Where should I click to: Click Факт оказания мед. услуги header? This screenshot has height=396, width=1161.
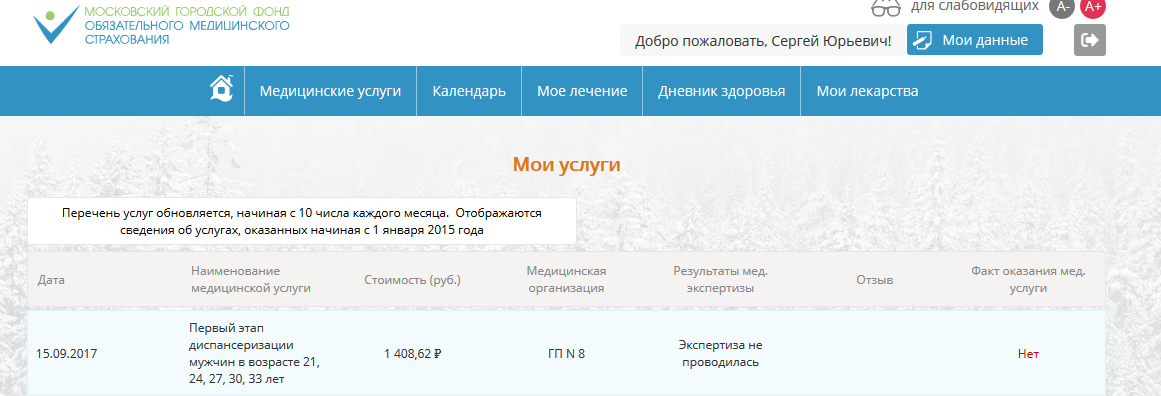click(x=1028, y=280)
